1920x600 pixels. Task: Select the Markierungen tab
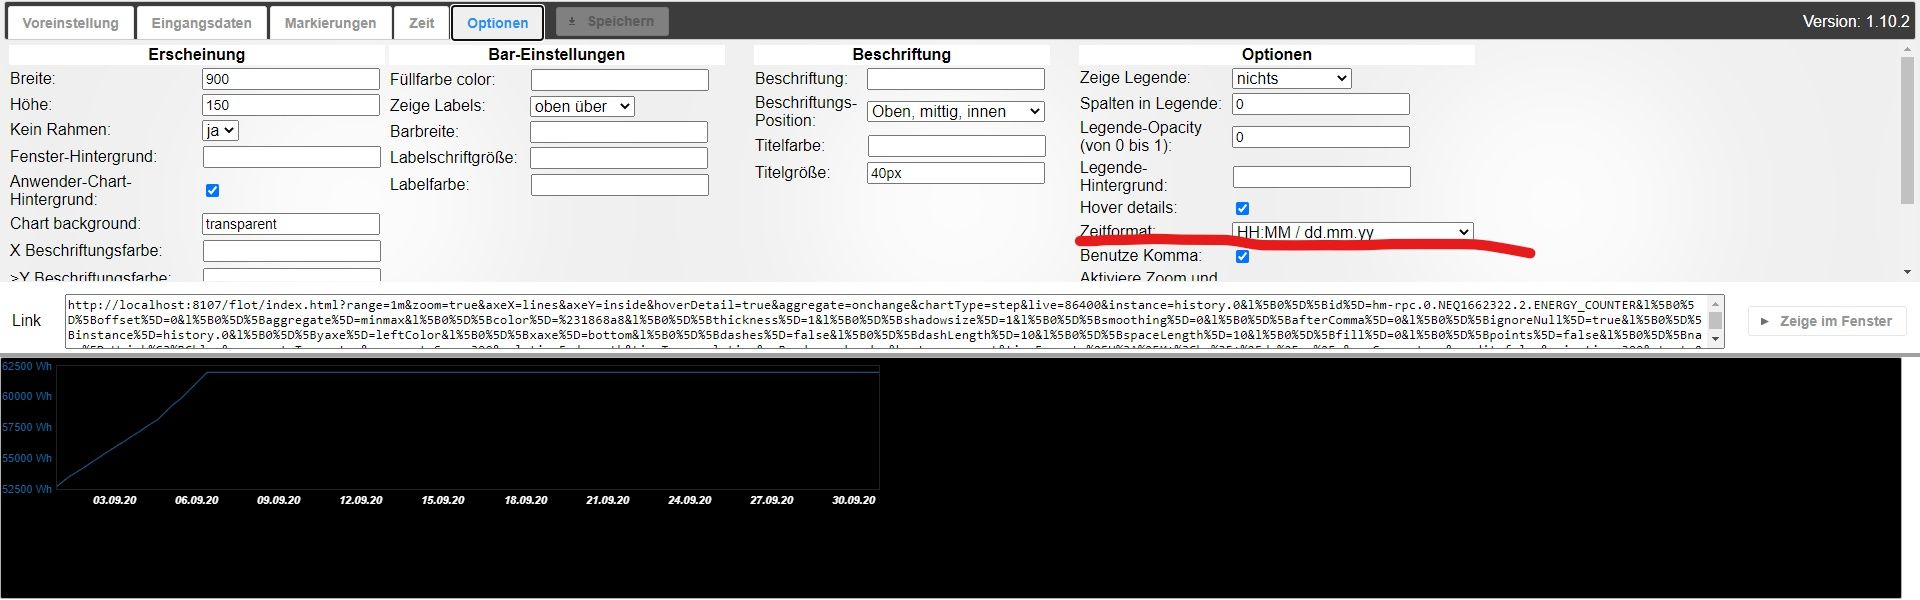point(330,23)
